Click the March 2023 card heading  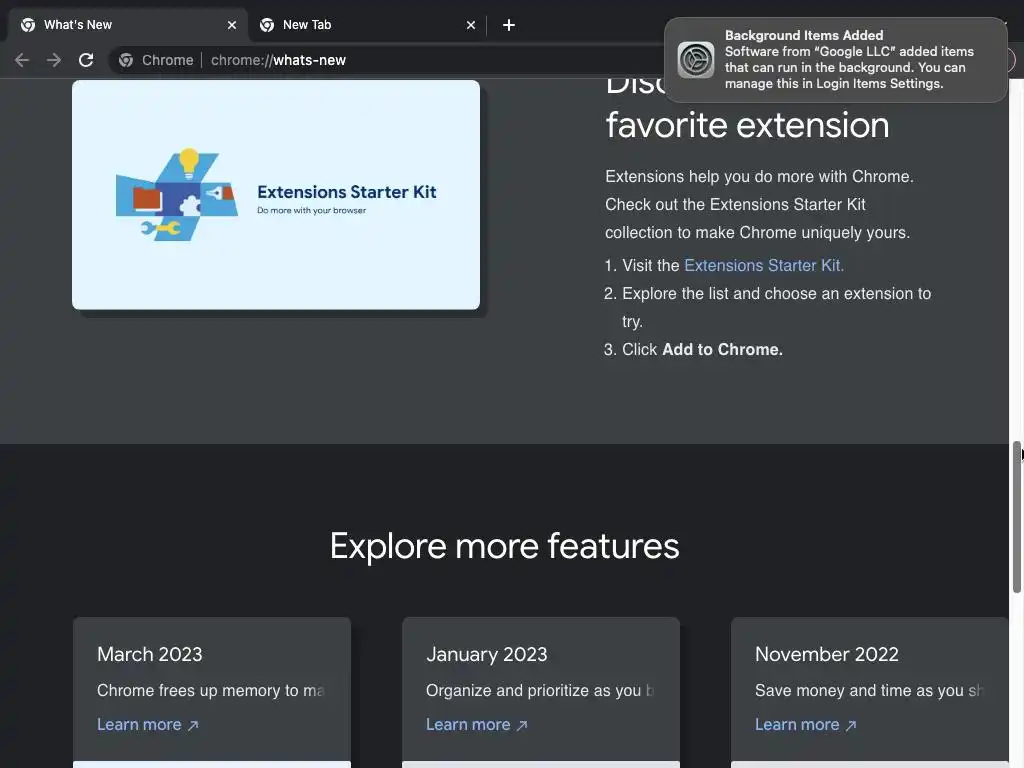click(150, 654)
